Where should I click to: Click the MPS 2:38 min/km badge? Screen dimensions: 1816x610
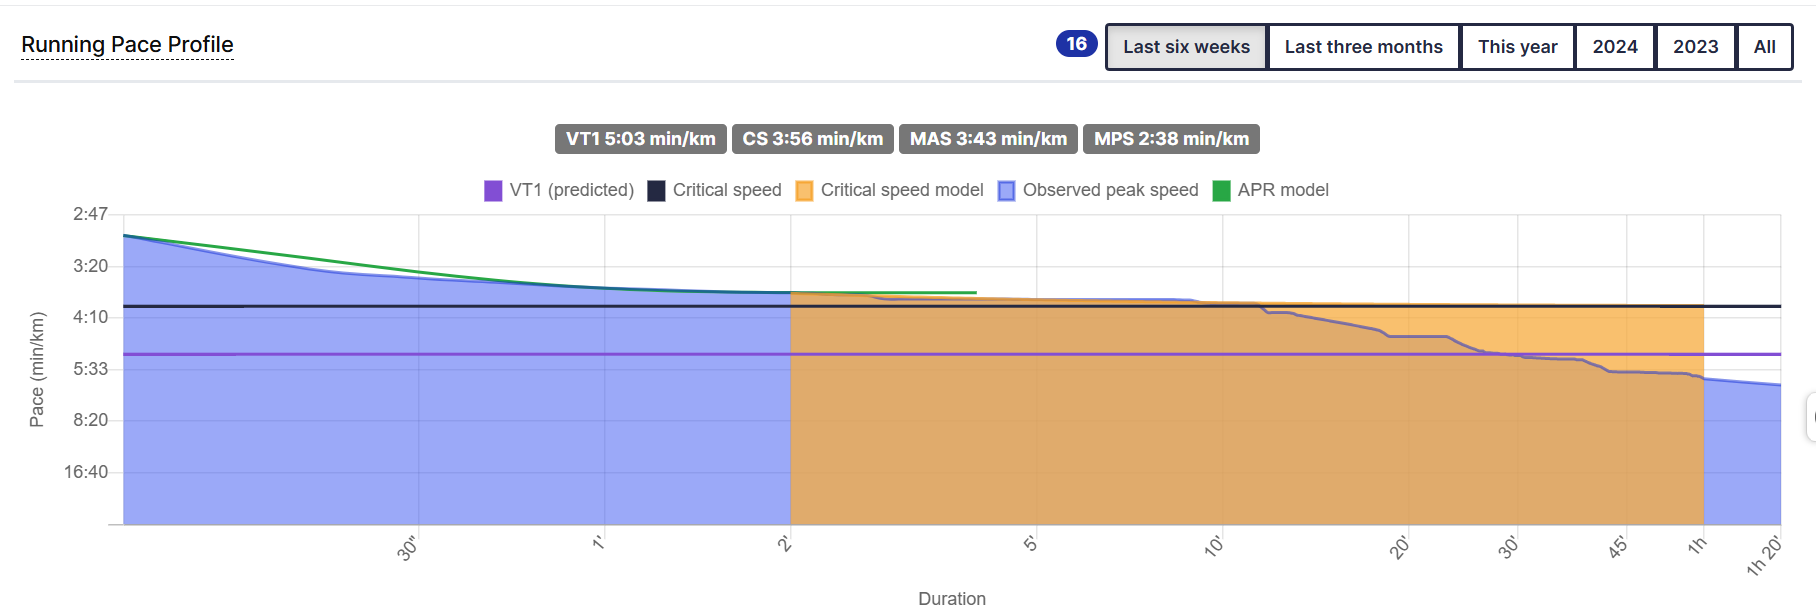coord(1171,139)
